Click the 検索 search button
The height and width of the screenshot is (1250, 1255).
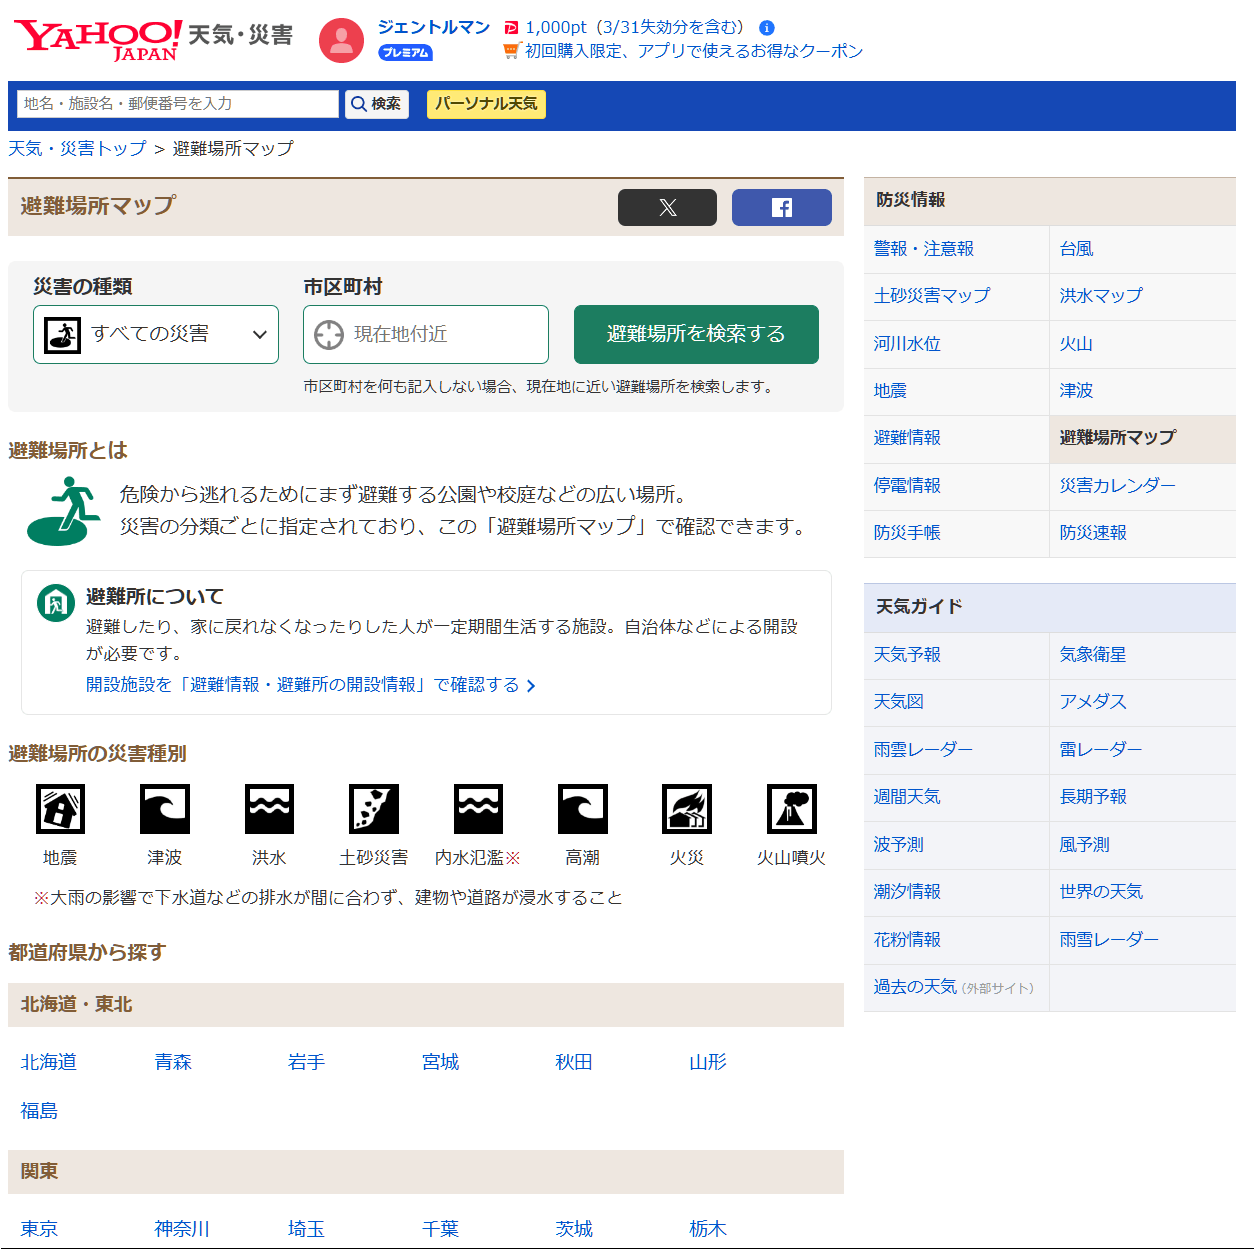click(x=377, y=104)
